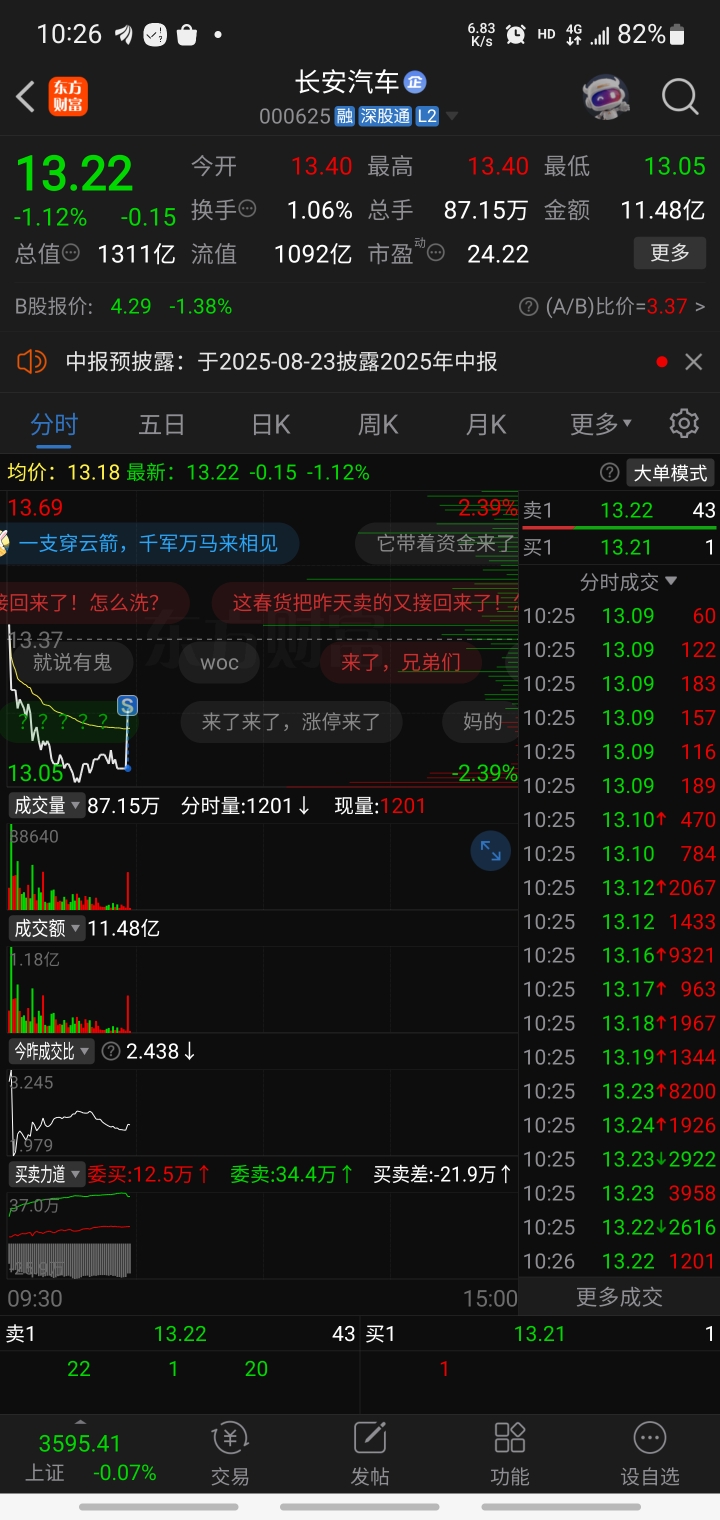Open 更多成交 link
The width and height of the screenshot is (720, 1520).
[x=619, y=1297]
